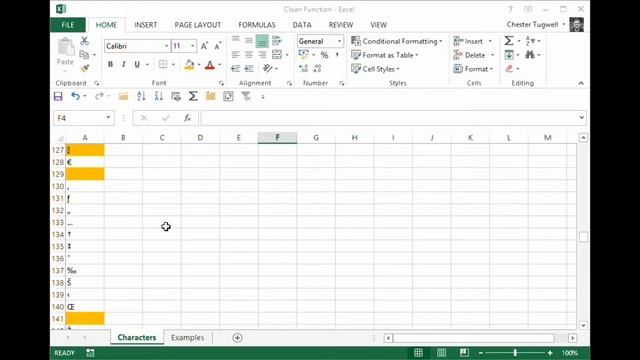Toggle Italic formatting

coord(124,64)
